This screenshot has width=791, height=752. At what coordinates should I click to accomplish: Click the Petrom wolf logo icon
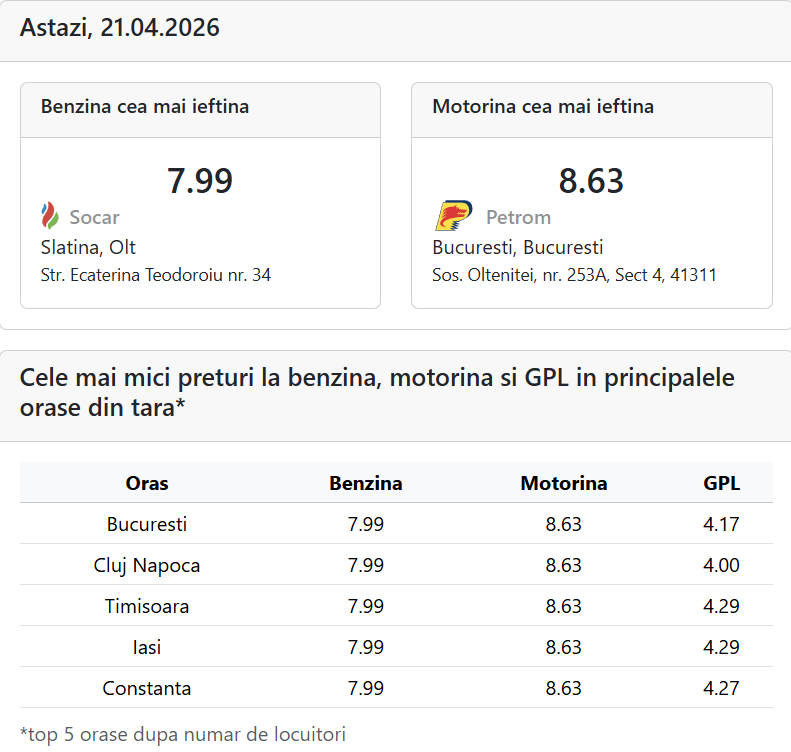tap(453, 216)
